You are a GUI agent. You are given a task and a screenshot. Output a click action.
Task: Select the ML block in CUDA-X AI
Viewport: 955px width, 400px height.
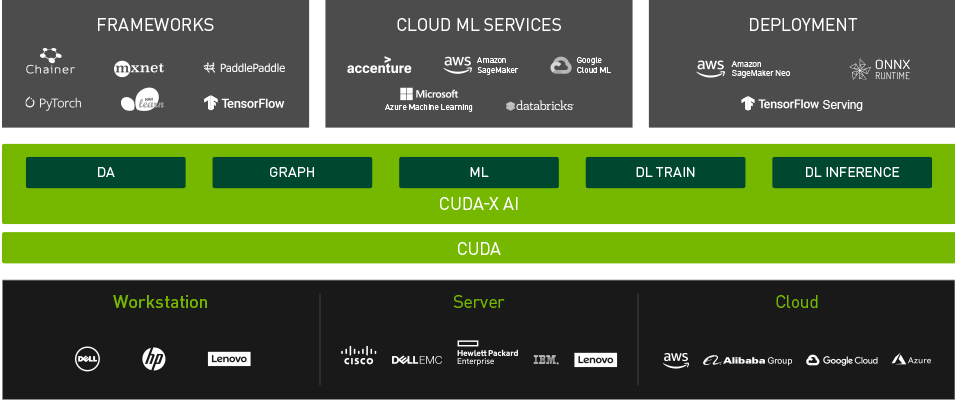tap(478, 172)
